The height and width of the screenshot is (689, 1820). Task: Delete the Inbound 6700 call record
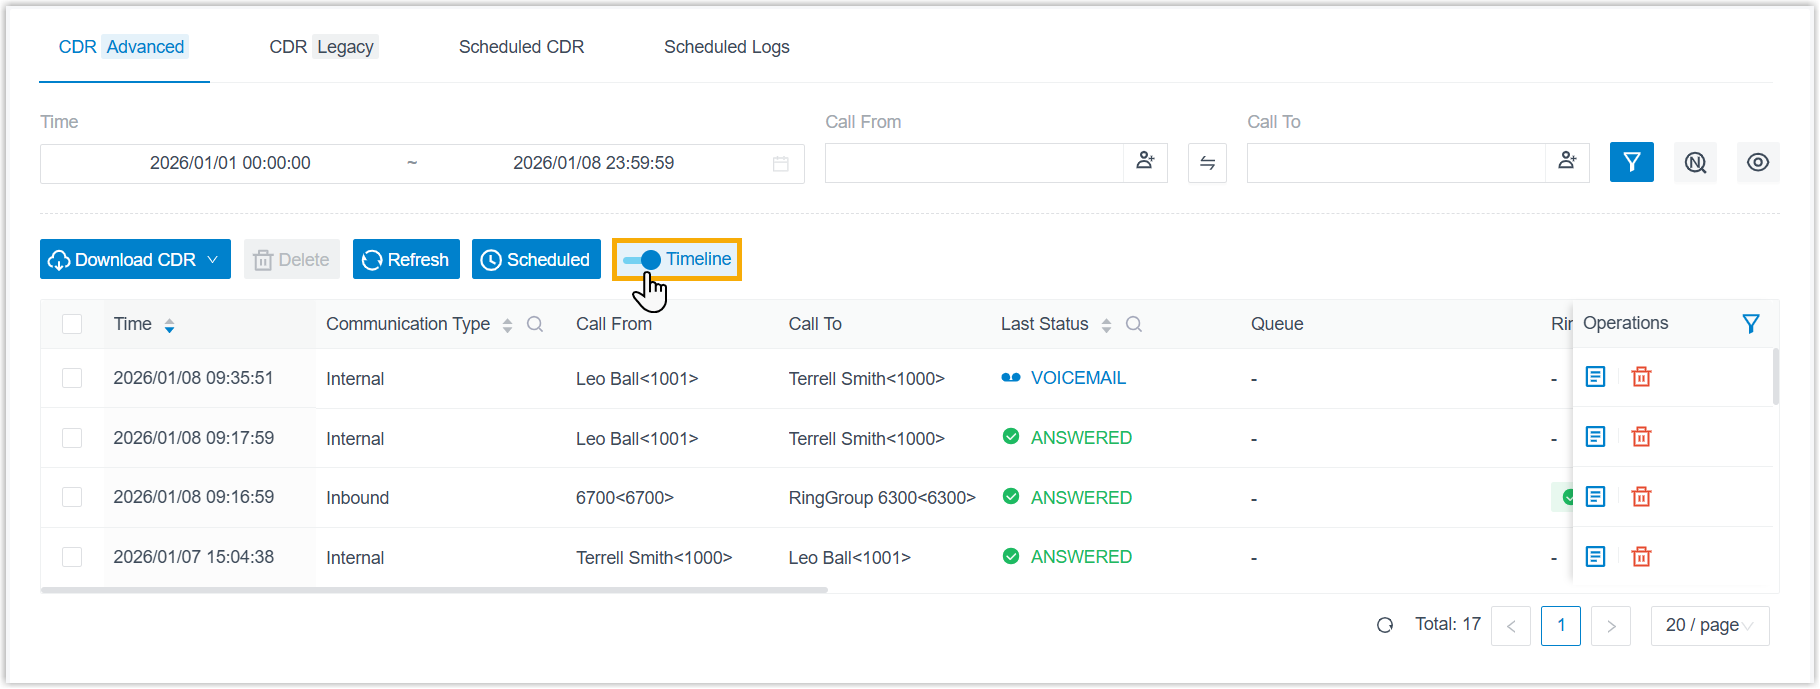tap(1641, 497)
